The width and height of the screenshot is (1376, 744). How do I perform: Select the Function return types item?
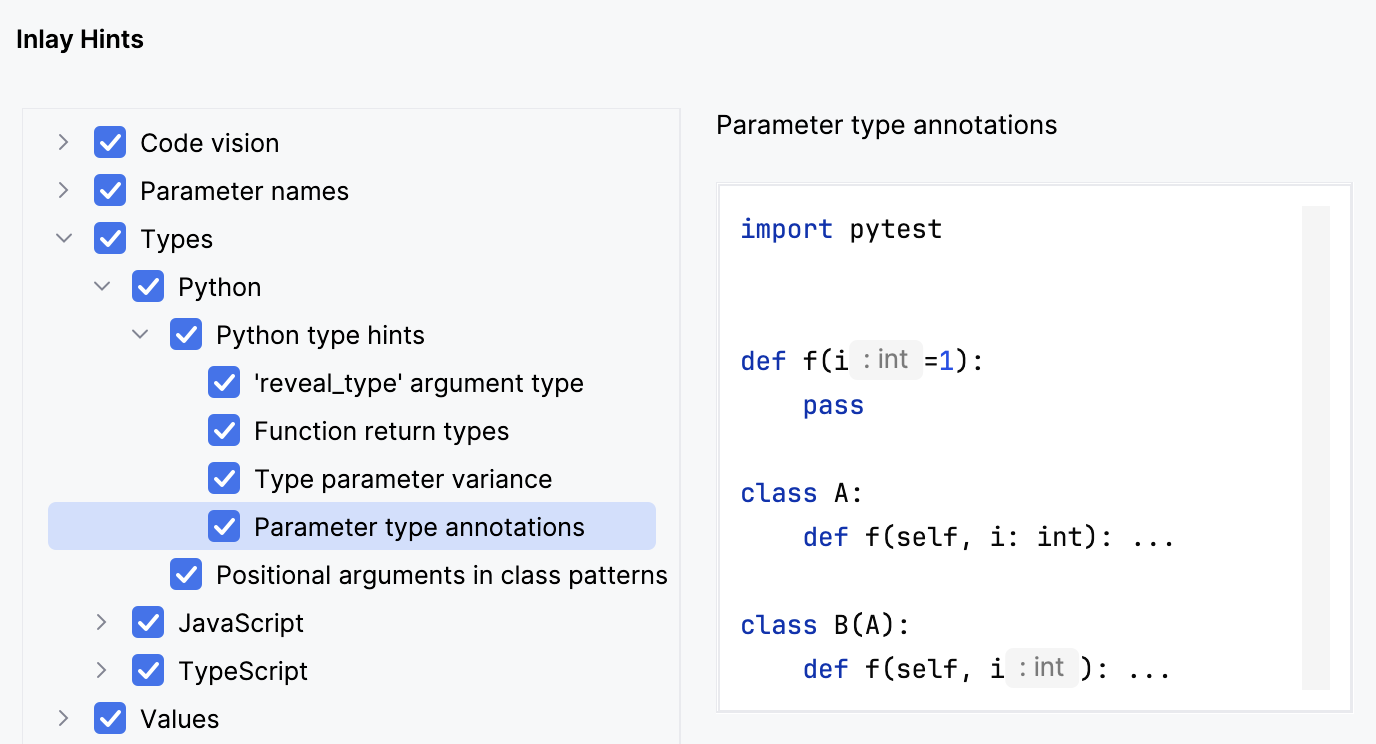(x=381, y=431)
